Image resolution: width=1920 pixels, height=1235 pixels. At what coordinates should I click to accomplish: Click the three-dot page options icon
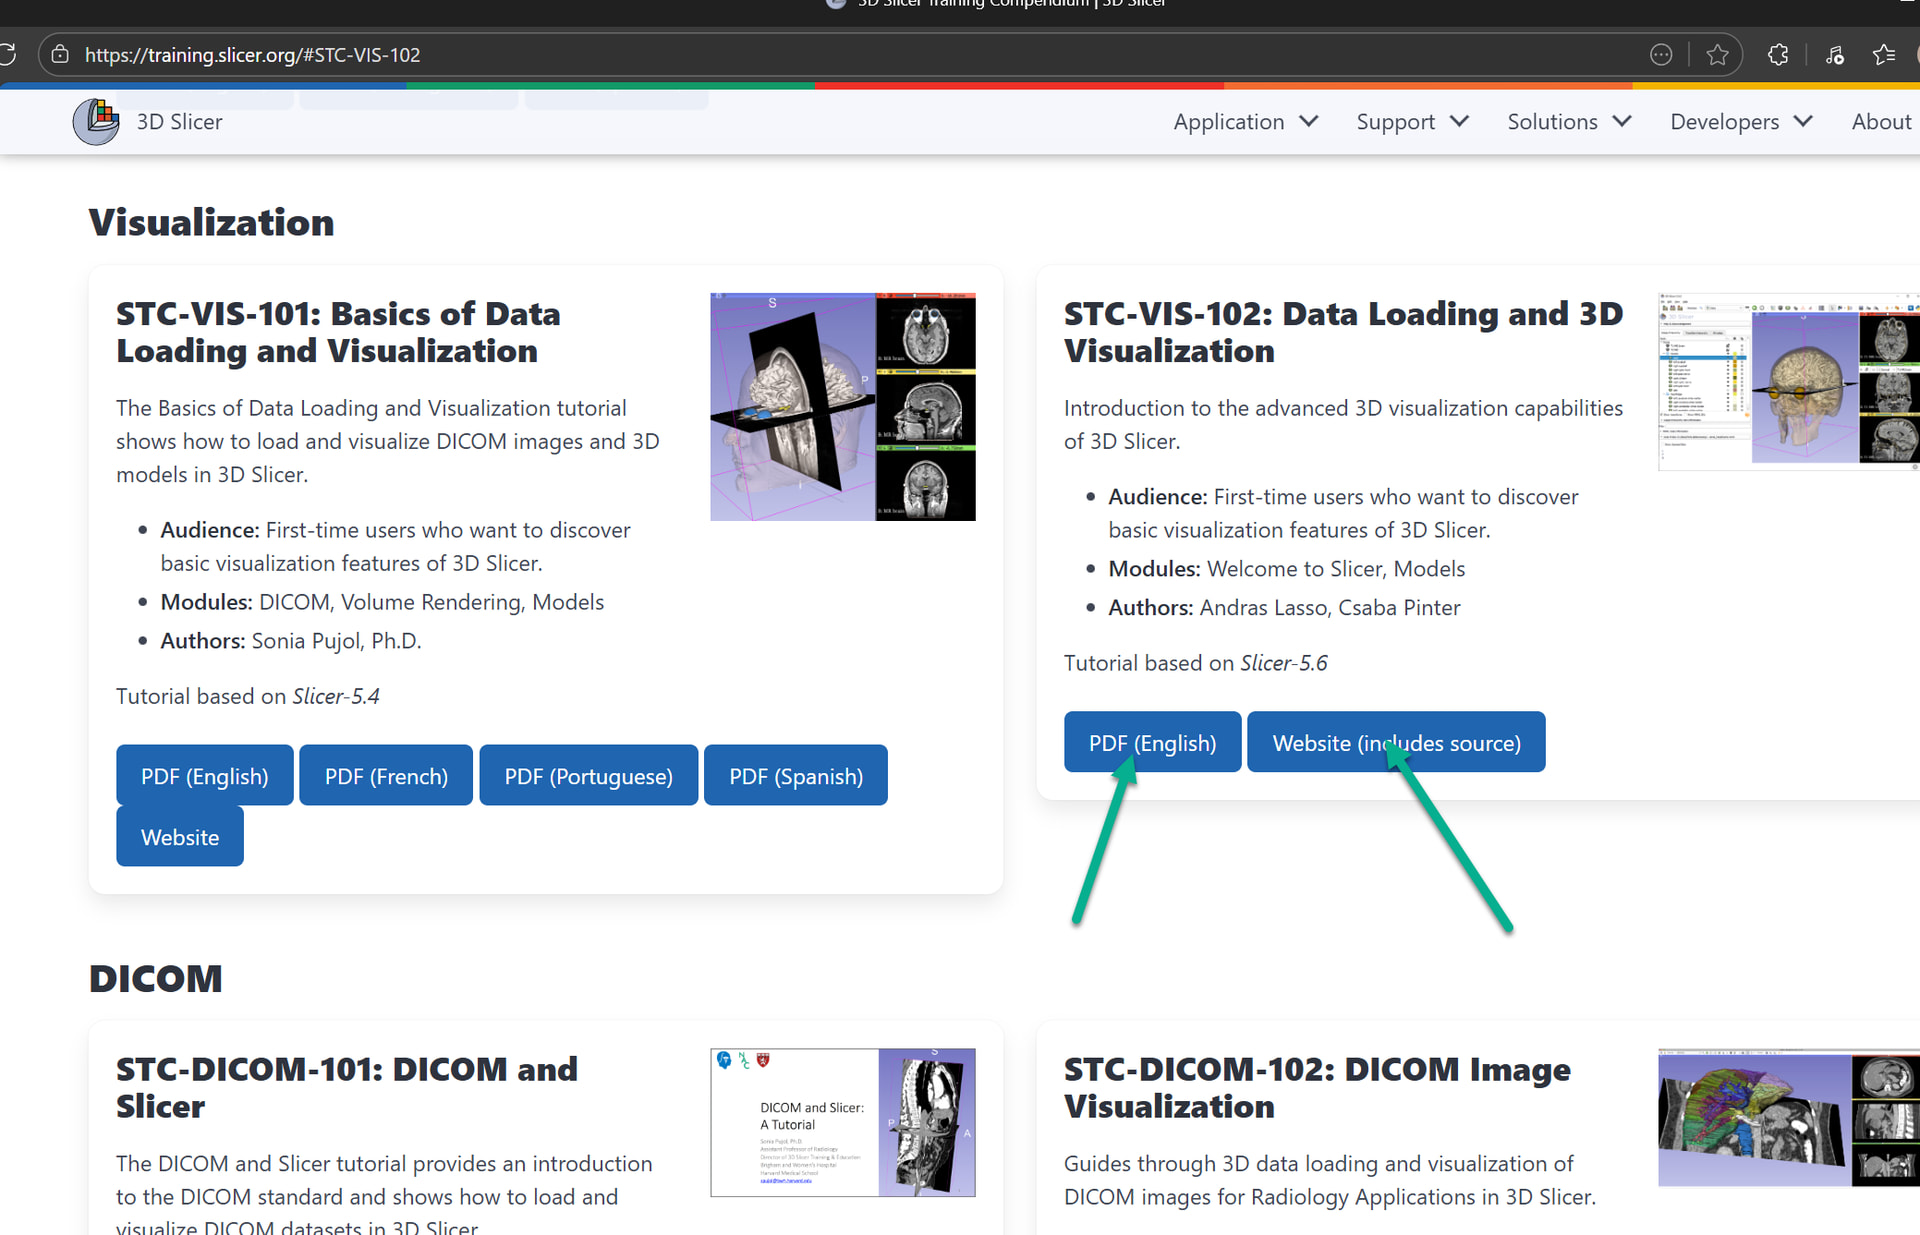pos(1660,55)
